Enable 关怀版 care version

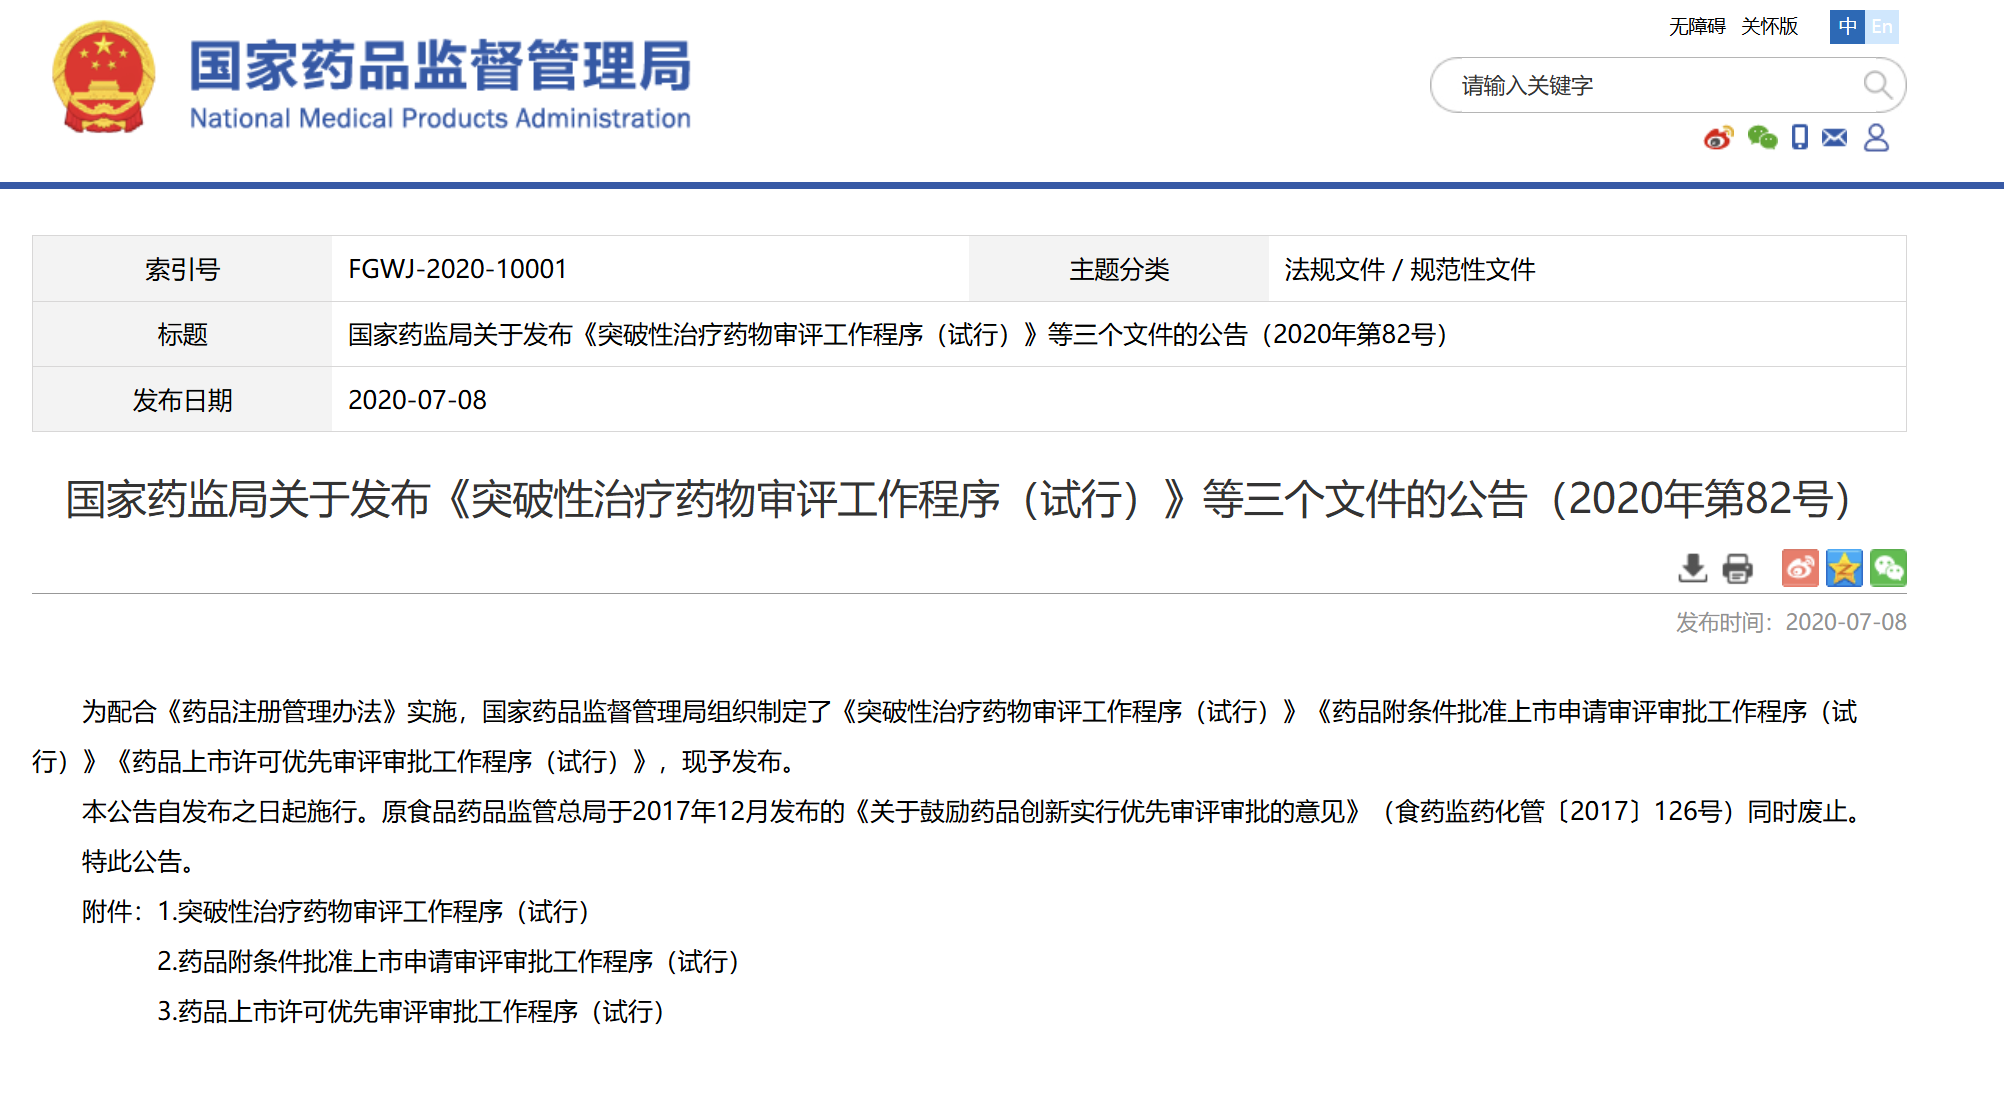[1769, 27]
